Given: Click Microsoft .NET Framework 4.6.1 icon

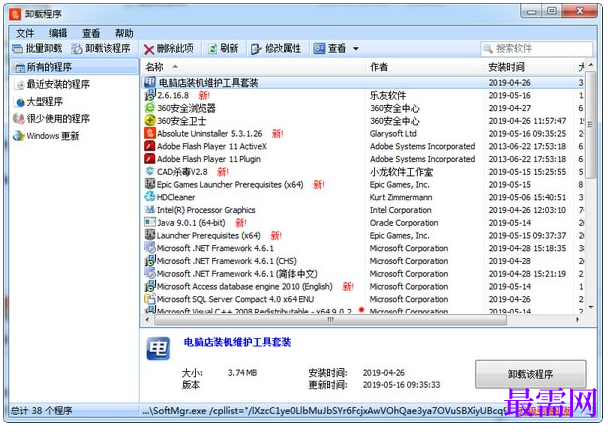Looking at the screenshot, I should 150,247.
